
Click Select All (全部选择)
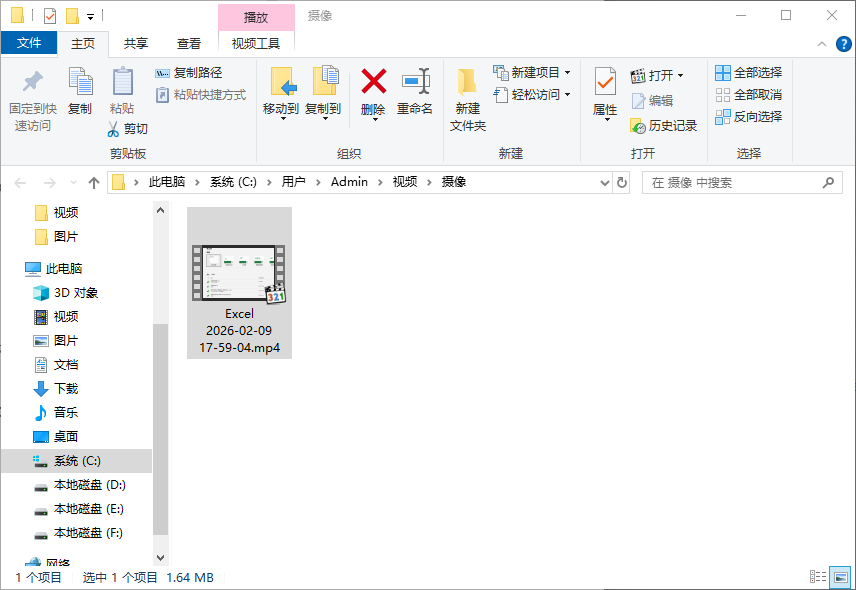pyautogui.click(x=748, y=73)
